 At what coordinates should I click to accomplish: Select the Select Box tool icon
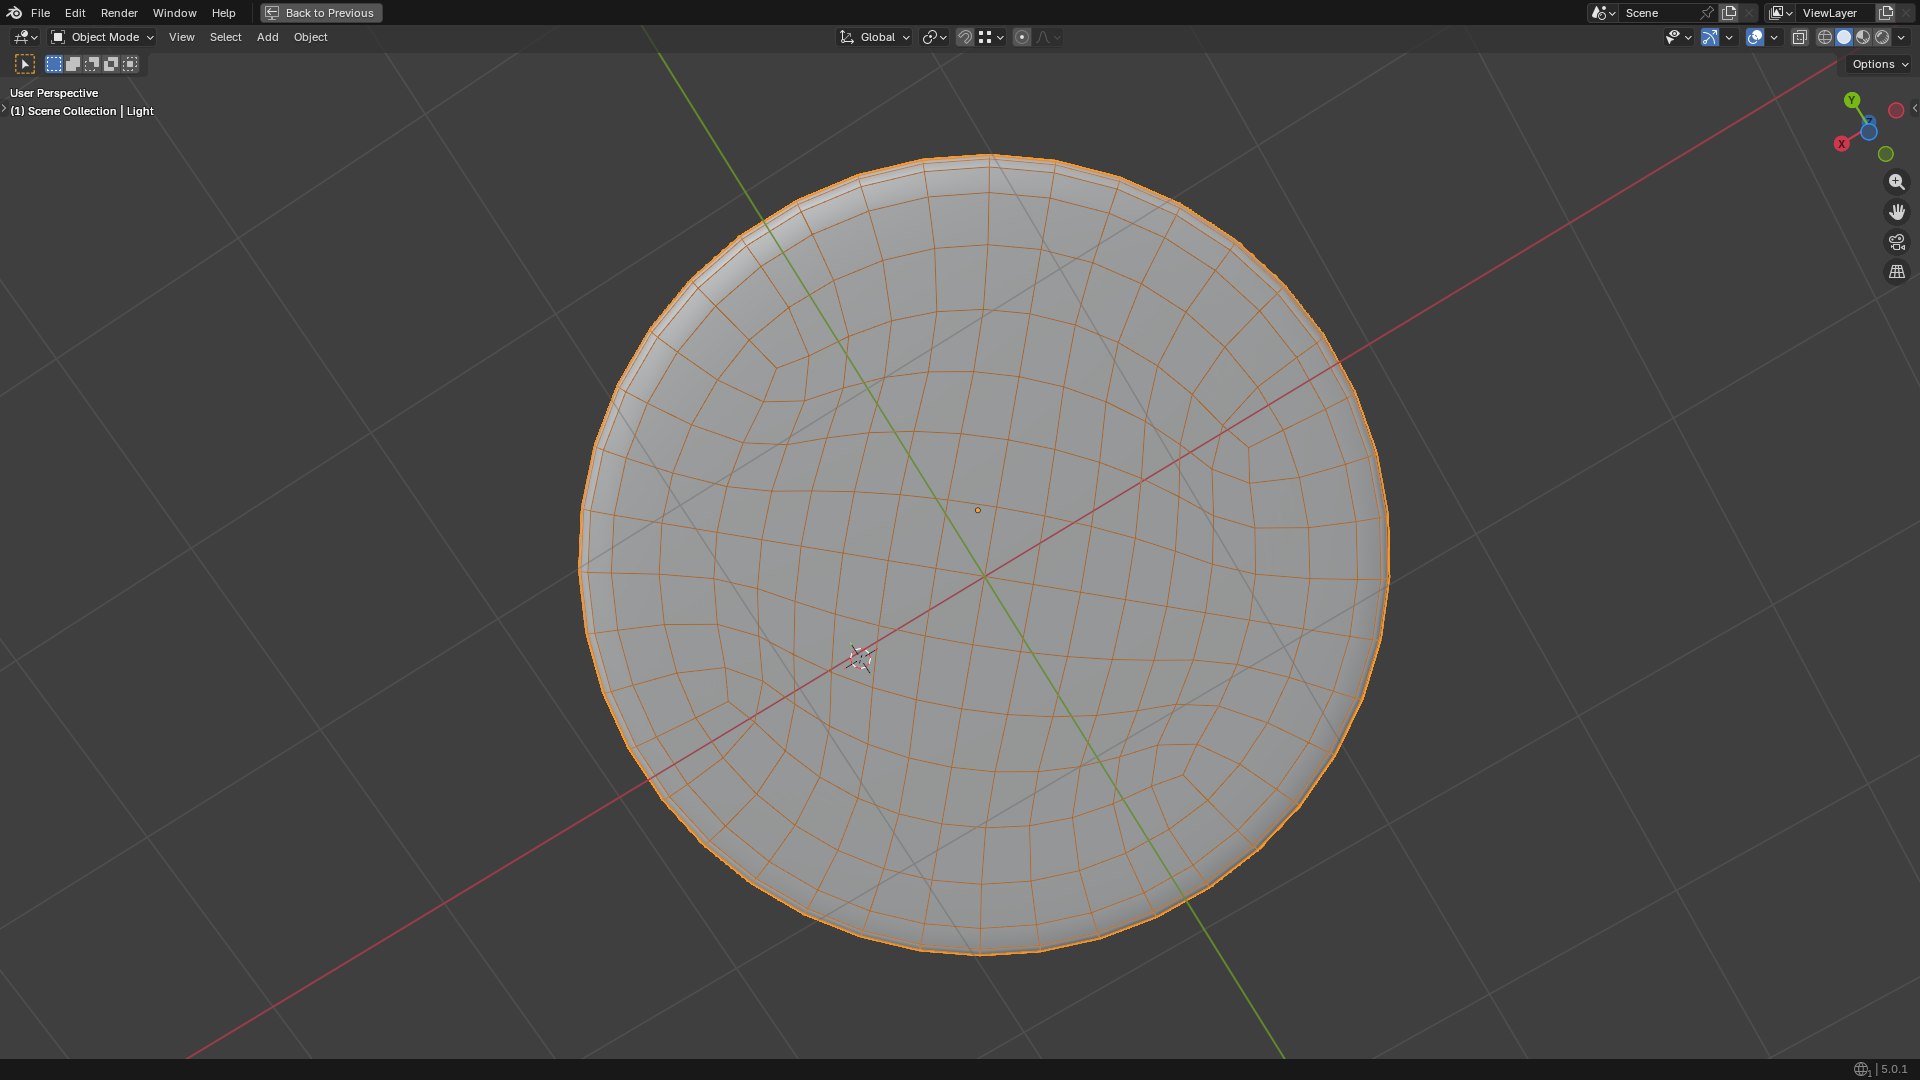tap(25, 64)
